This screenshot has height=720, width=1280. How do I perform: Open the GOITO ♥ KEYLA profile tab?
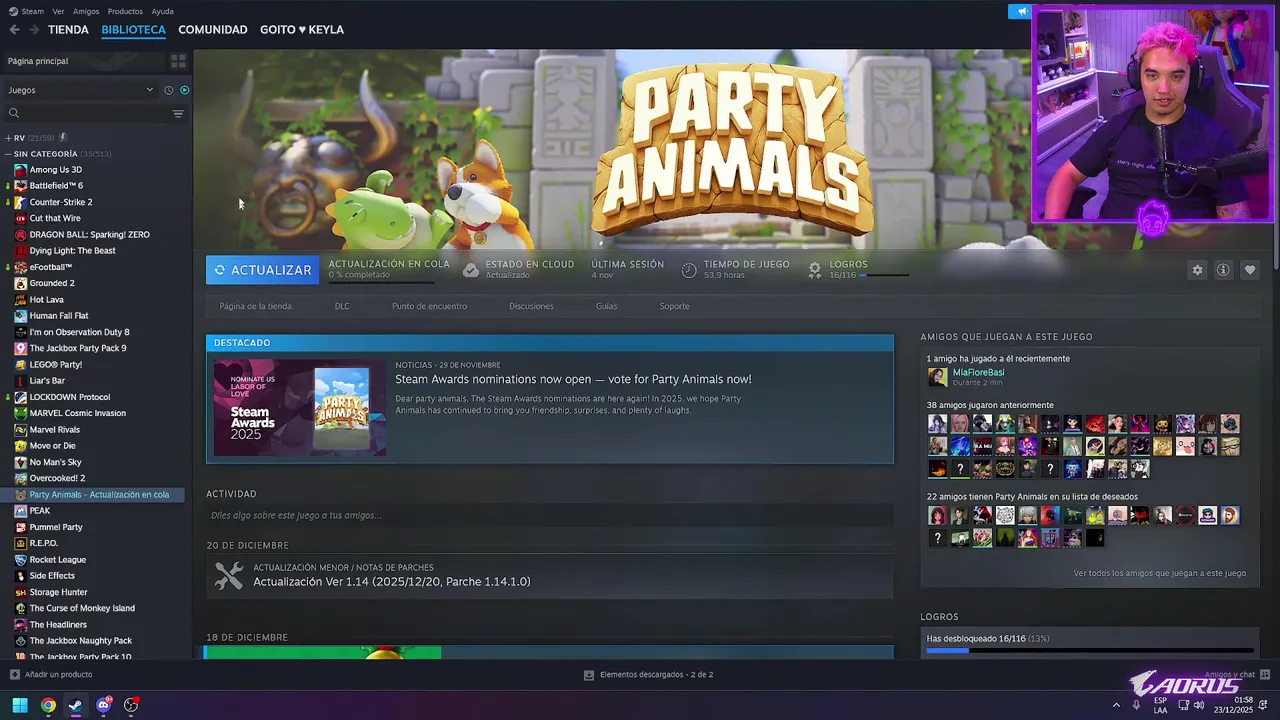click(302, 30)
